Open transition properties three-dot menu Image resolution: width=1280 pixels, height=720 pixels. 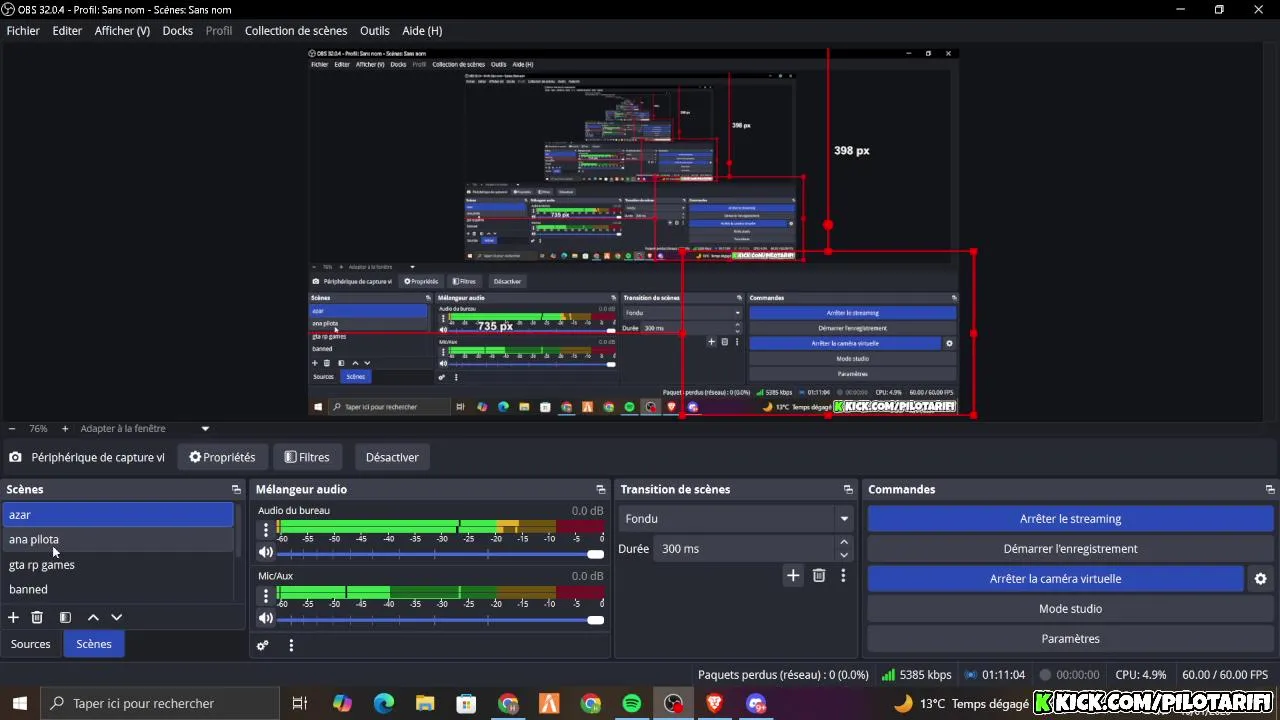coord(843,575)
